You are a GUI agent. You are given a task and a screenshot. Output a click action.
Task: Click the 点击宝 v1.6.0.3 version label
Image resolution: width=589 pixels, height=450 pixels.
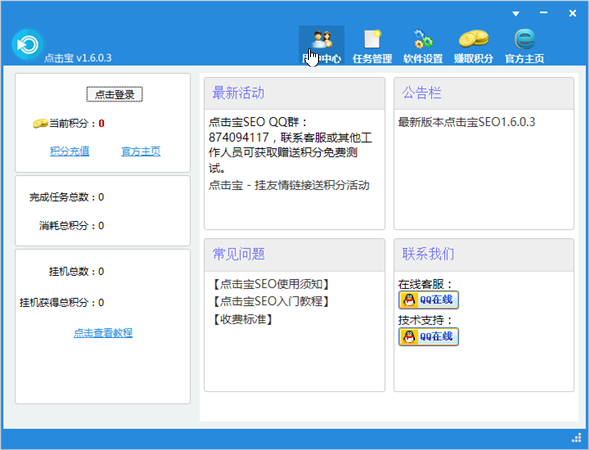click(x=78, y=58)
